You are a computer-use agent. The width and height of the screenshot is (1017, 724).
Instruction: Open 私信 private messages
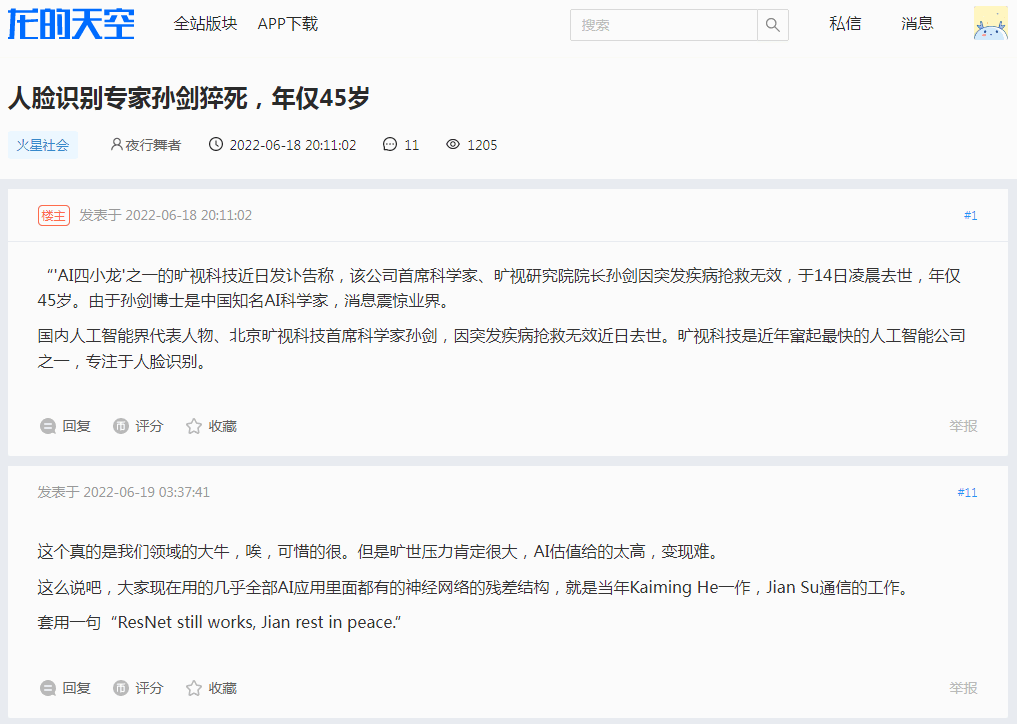pyautogui.click(x=845, y=24)
